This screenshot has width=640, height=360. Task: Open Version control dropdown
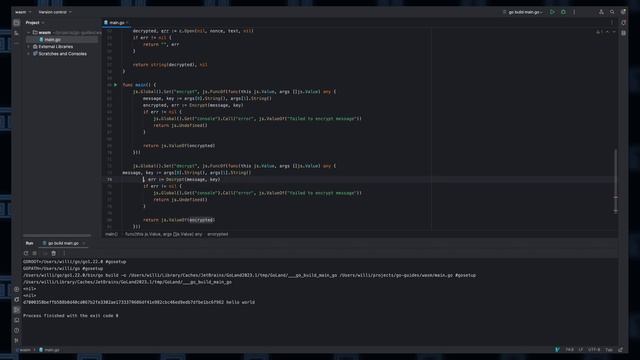point(55,12)
